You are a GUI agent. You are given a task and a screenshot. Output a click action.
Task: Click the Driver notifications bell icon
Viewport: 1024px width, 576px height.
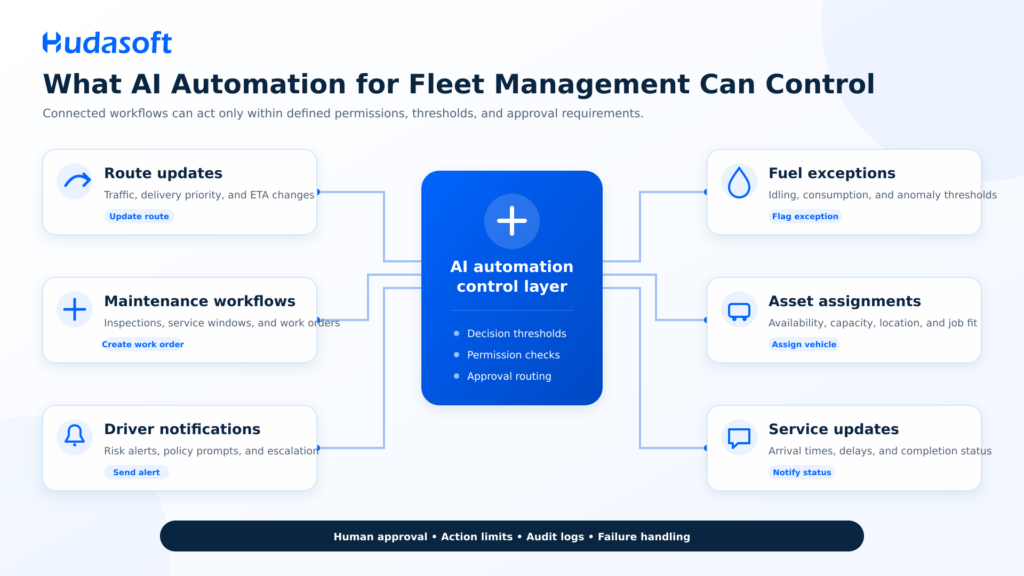tap(75, 436)
